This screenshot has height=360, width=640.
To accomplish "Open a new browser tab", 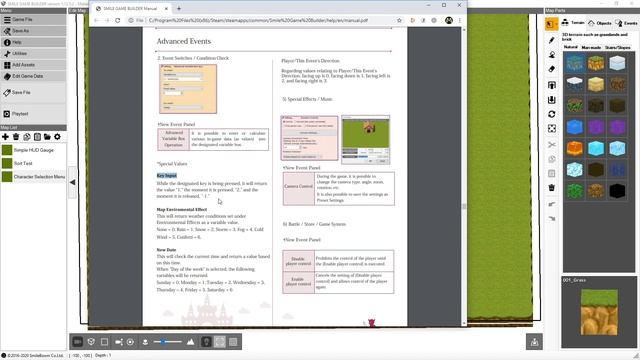I will pos(179,8).
